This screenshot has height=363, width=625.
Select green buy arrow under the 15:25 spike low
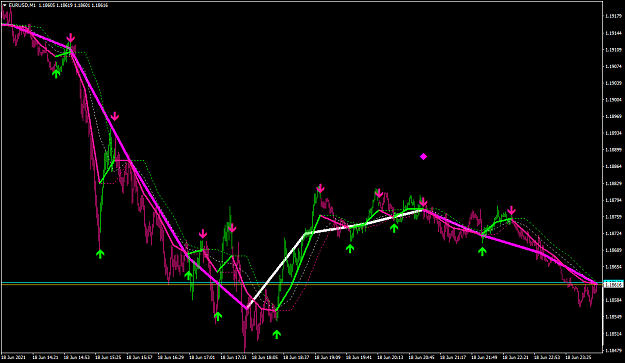[100, 254]
